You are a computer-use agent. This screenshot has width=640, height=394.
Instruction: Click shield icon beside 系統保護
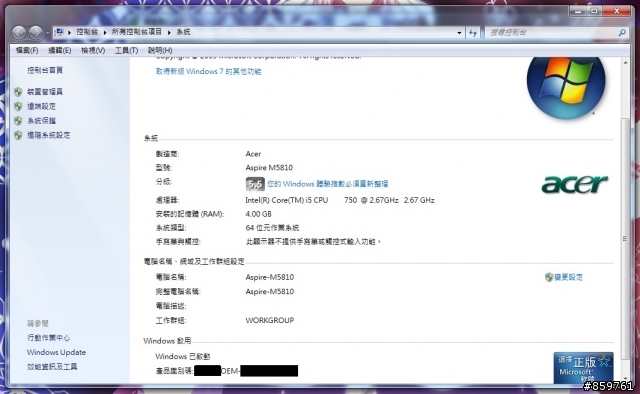18,120
